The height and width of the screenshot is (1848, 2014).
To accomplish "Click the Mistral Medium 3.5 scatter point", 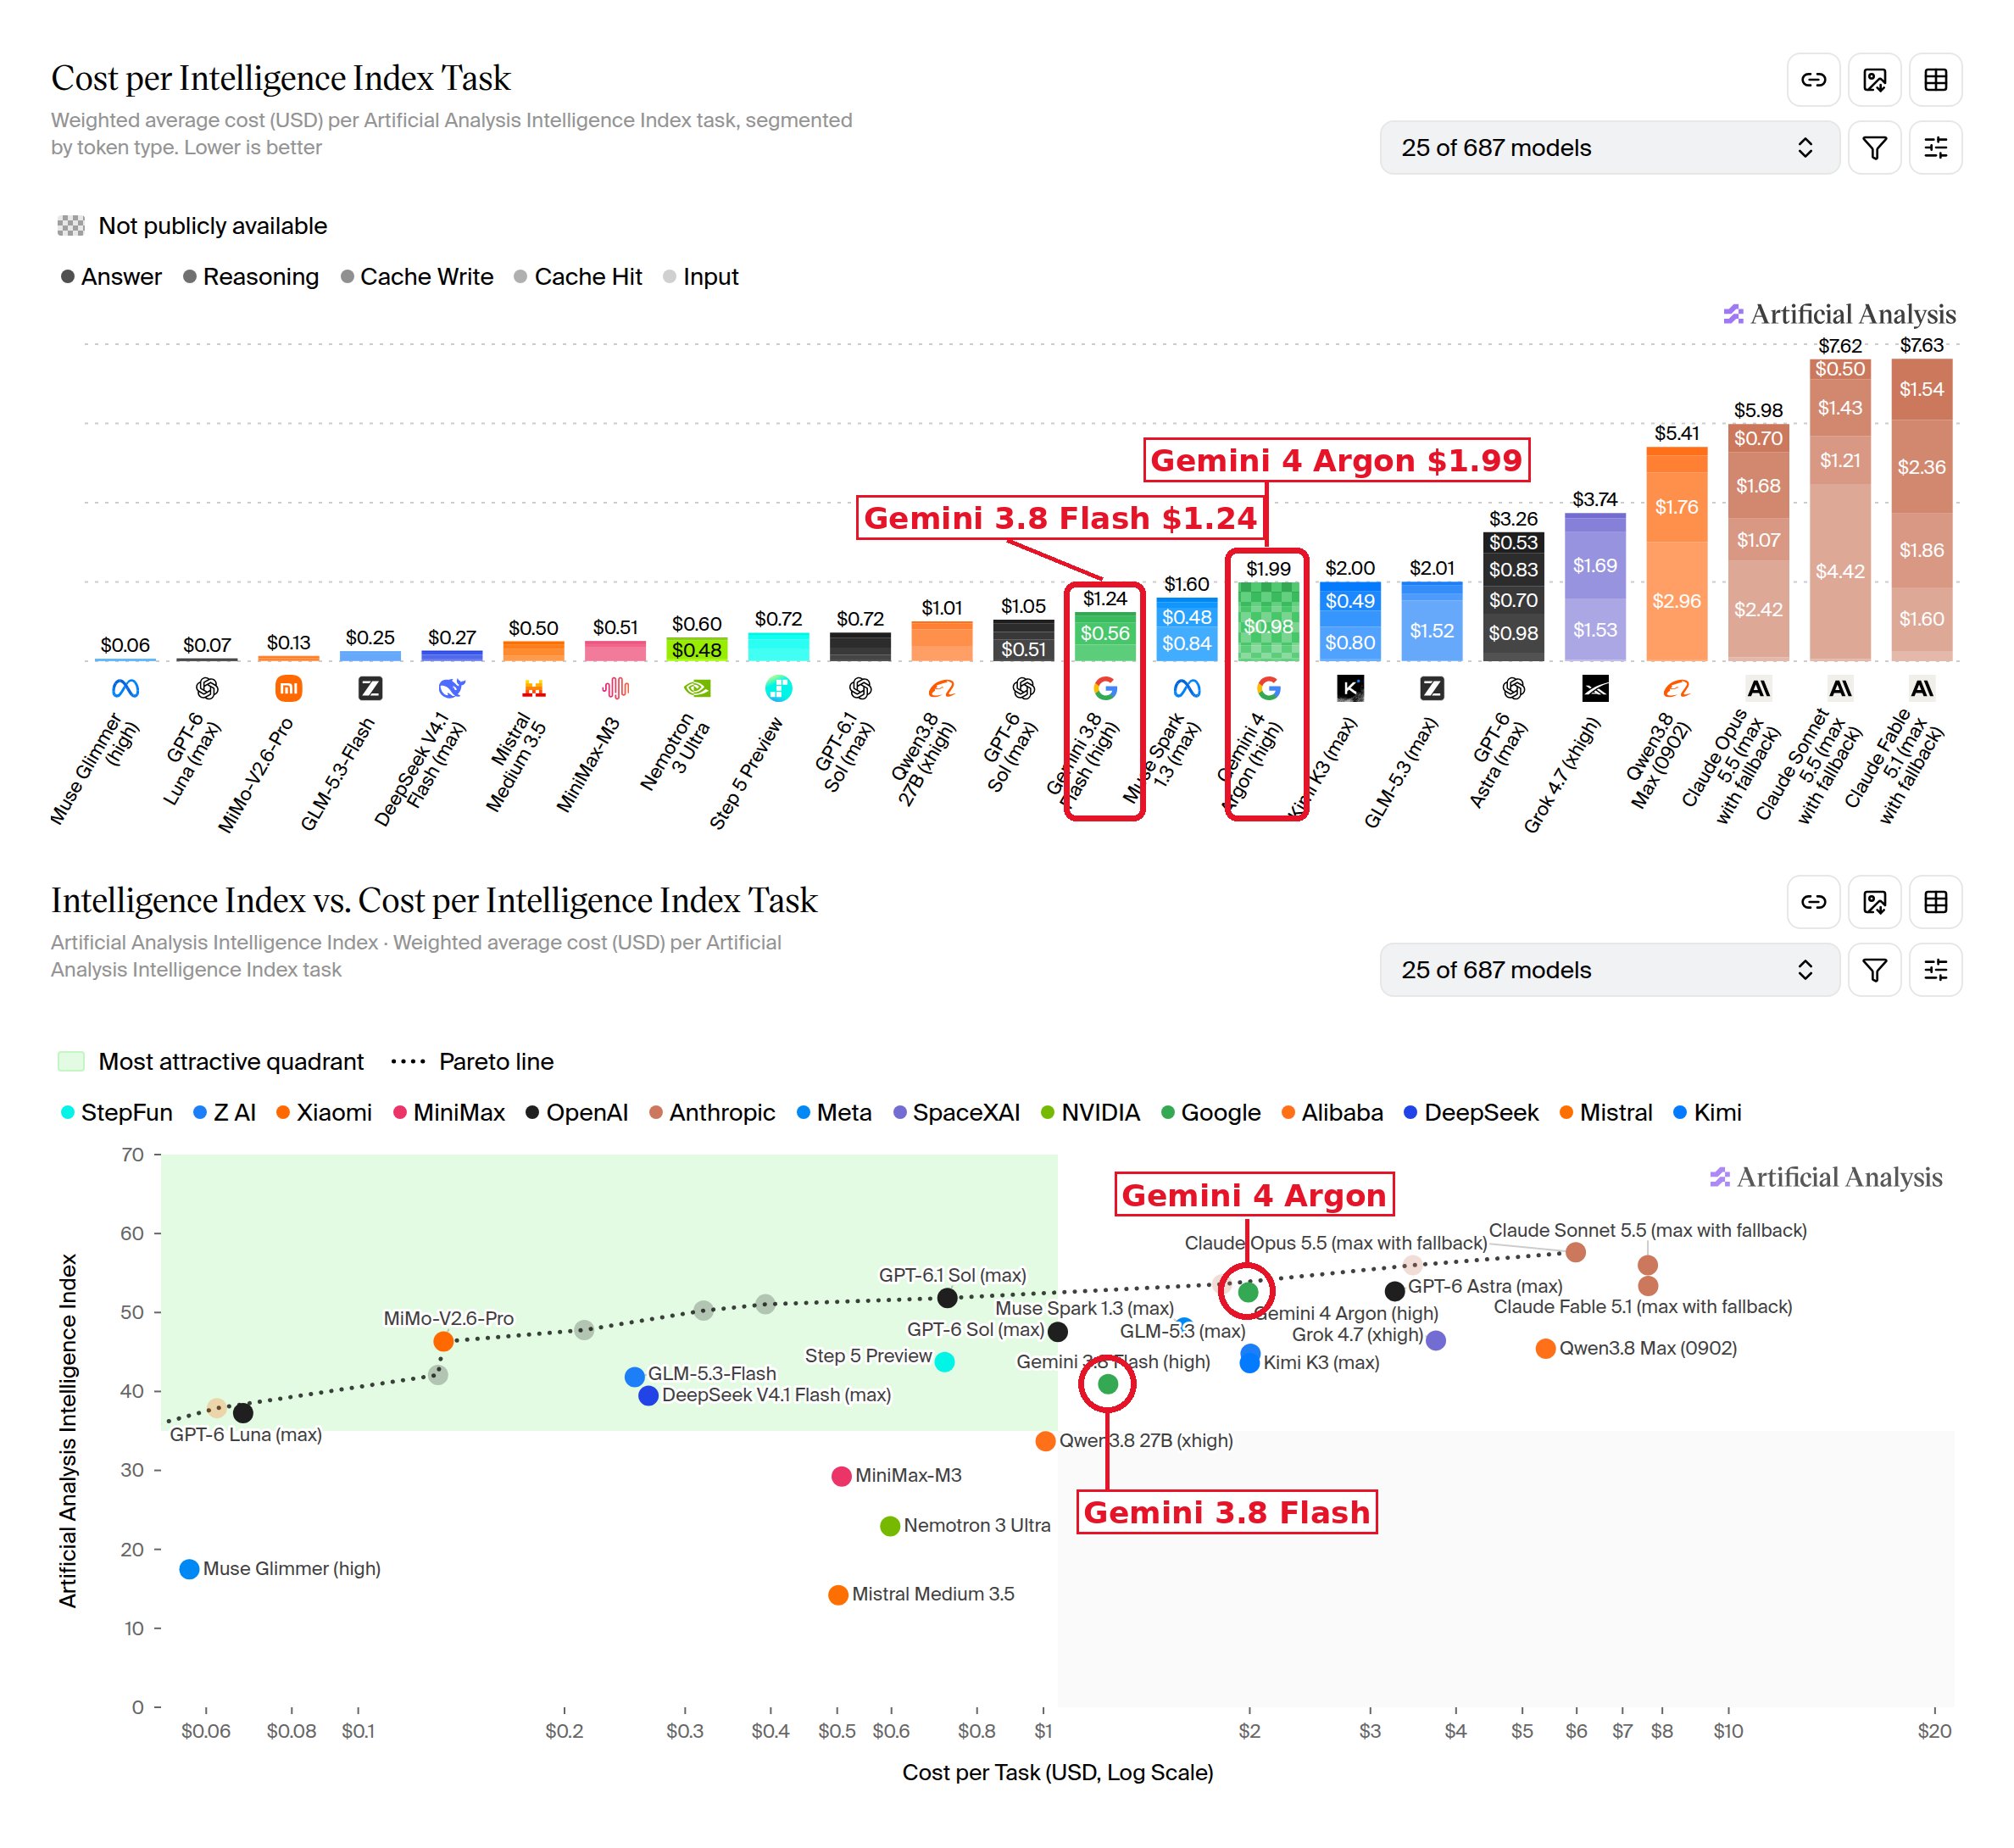I will pyautogui.click(x=838, y=1595).
